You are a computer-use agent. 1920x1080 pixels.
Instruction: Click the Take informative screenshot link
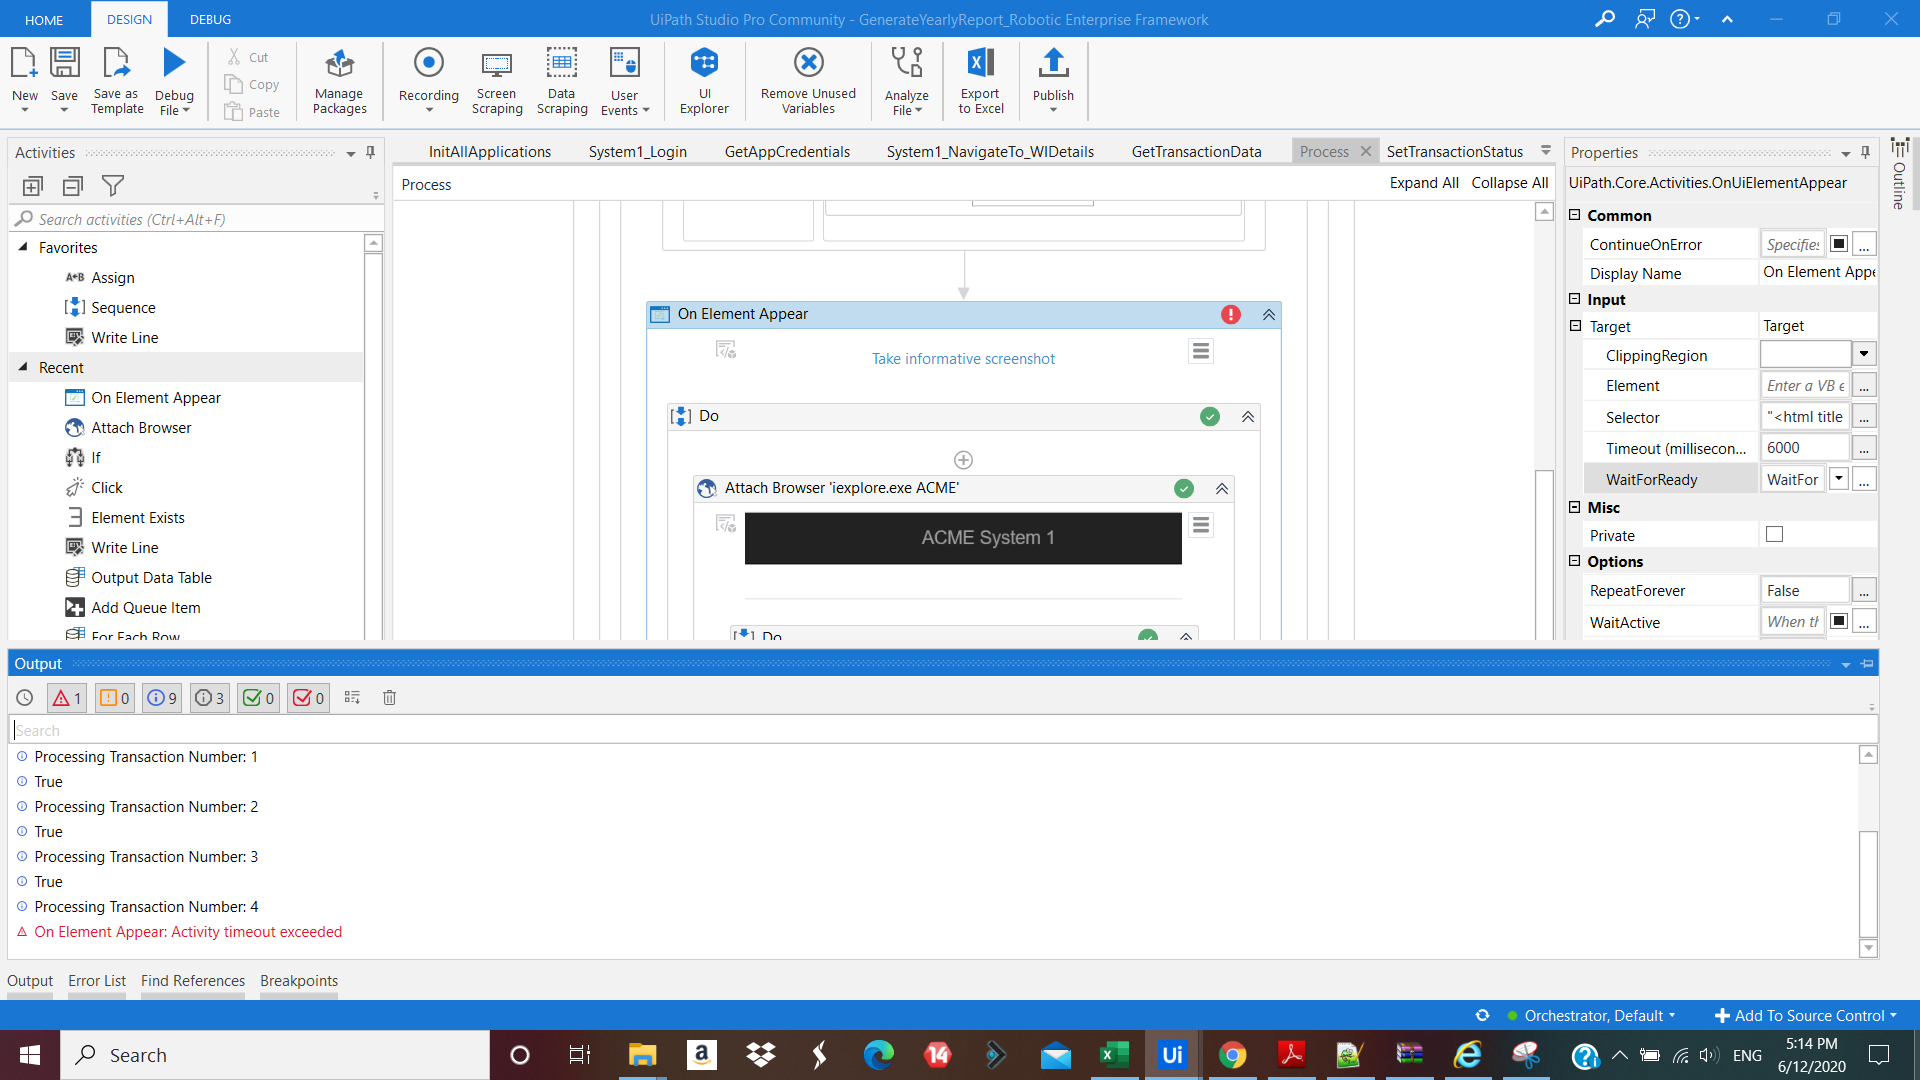click(963, 359)
